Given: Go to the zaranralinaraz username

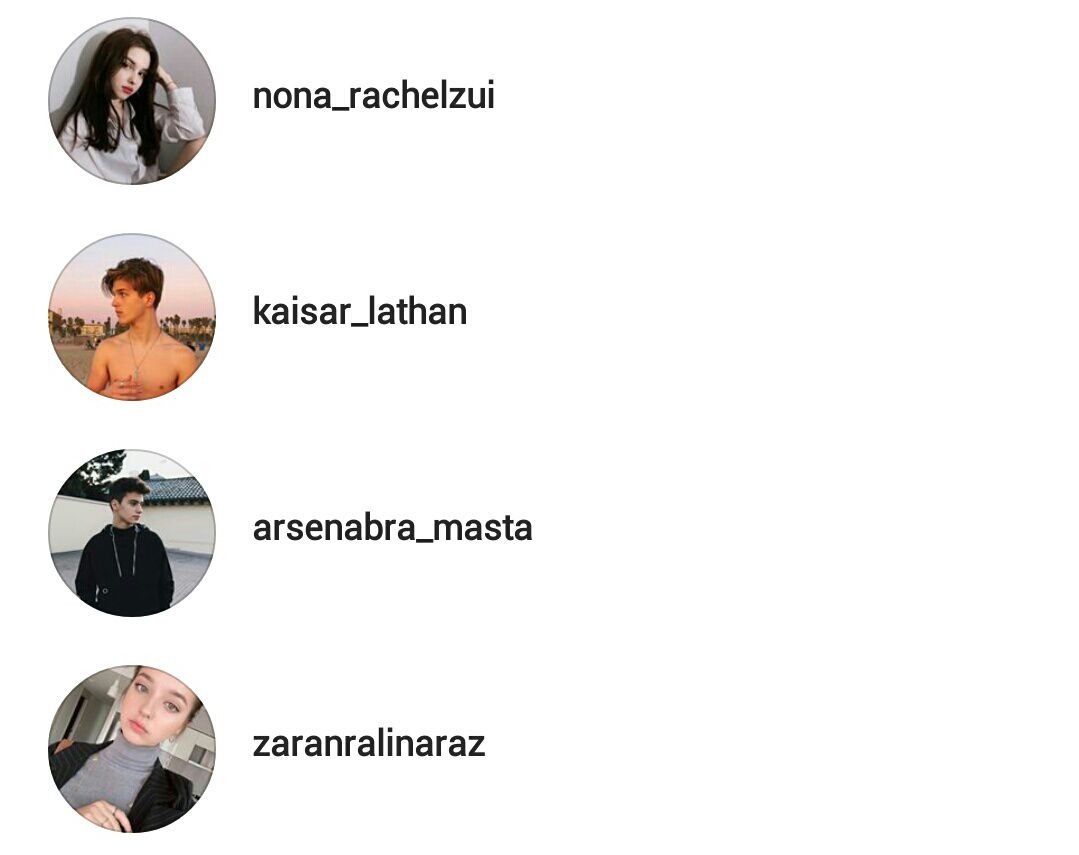Looking at the screenshot, I should tap(369, 744).
